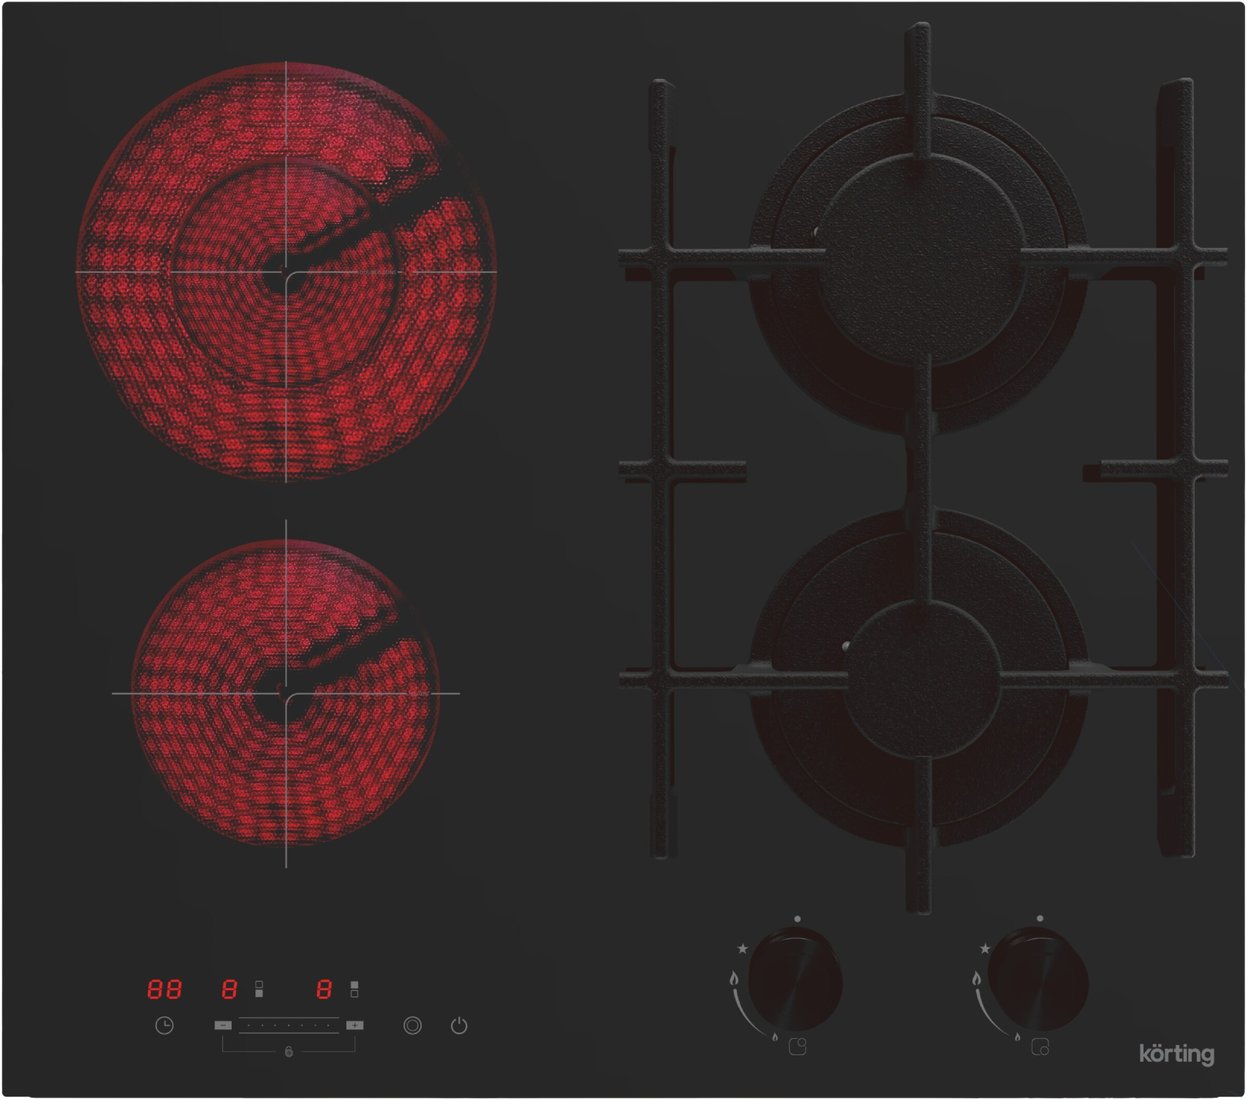This screenshot has height=1100, width=1247.
Task: Click the left knob's star ignition symbol
Action: click(742, 948)
